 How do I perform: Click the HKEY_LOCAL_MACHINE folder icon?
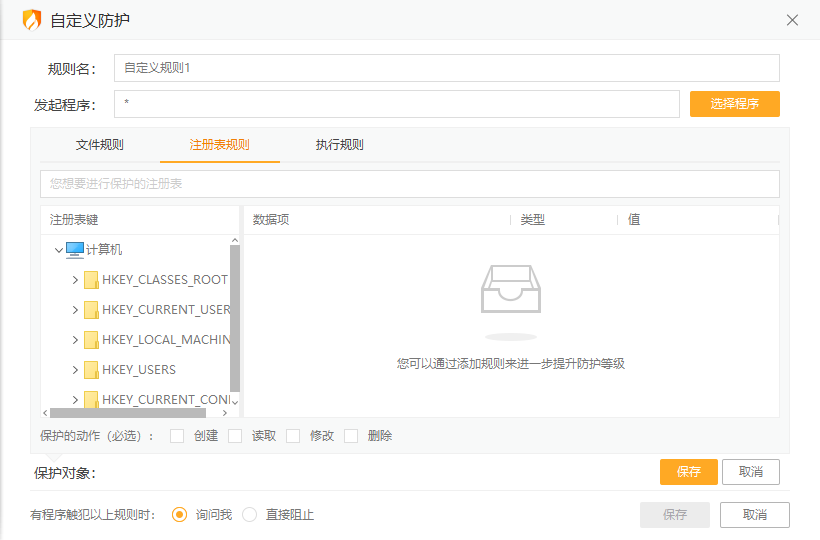[x=91, y=340]
